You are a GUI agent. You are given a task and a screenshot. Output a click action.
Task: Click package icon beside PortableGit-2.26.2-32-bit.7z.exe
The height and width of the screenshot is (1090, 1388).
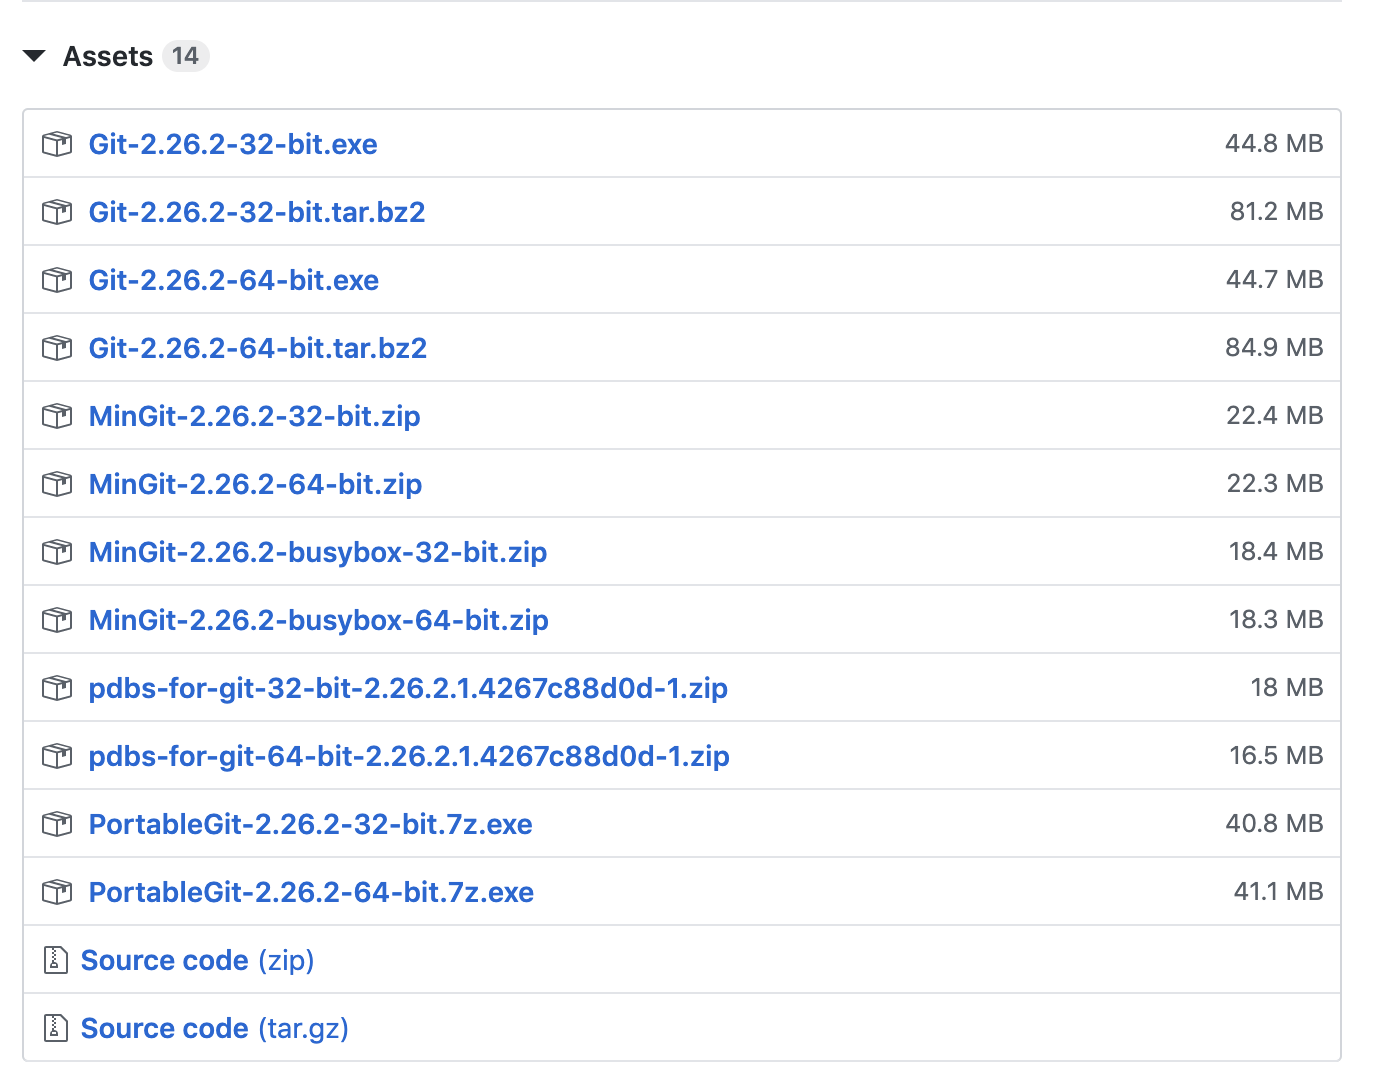point(57,824)
